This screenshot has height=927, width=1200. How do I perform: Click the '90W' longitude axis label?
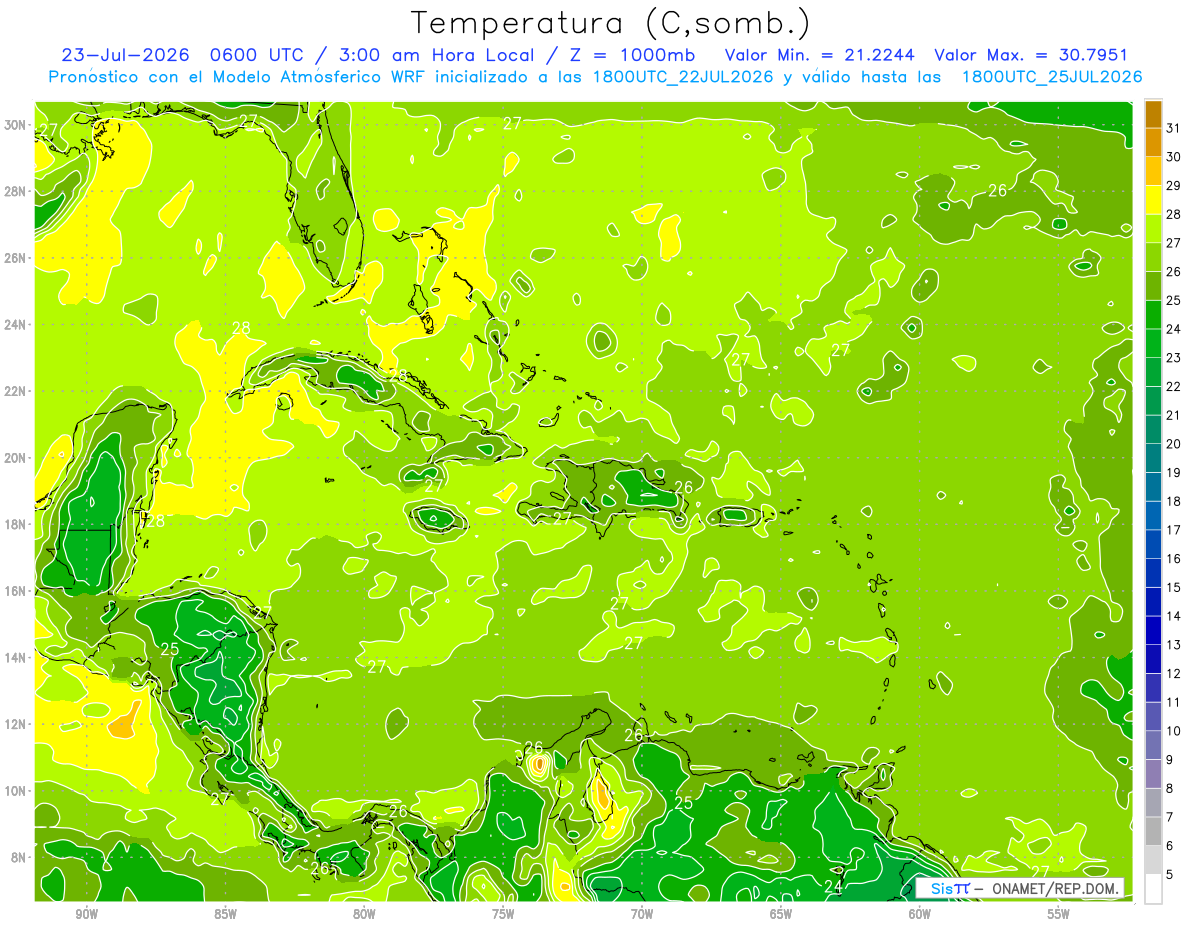point(86,914)
